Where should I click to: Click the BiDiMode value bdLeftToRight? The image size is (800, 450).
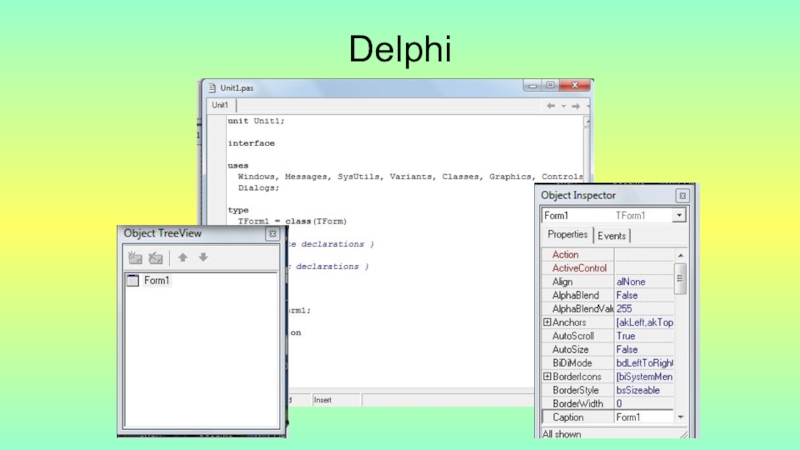click(x=644, y=363)
